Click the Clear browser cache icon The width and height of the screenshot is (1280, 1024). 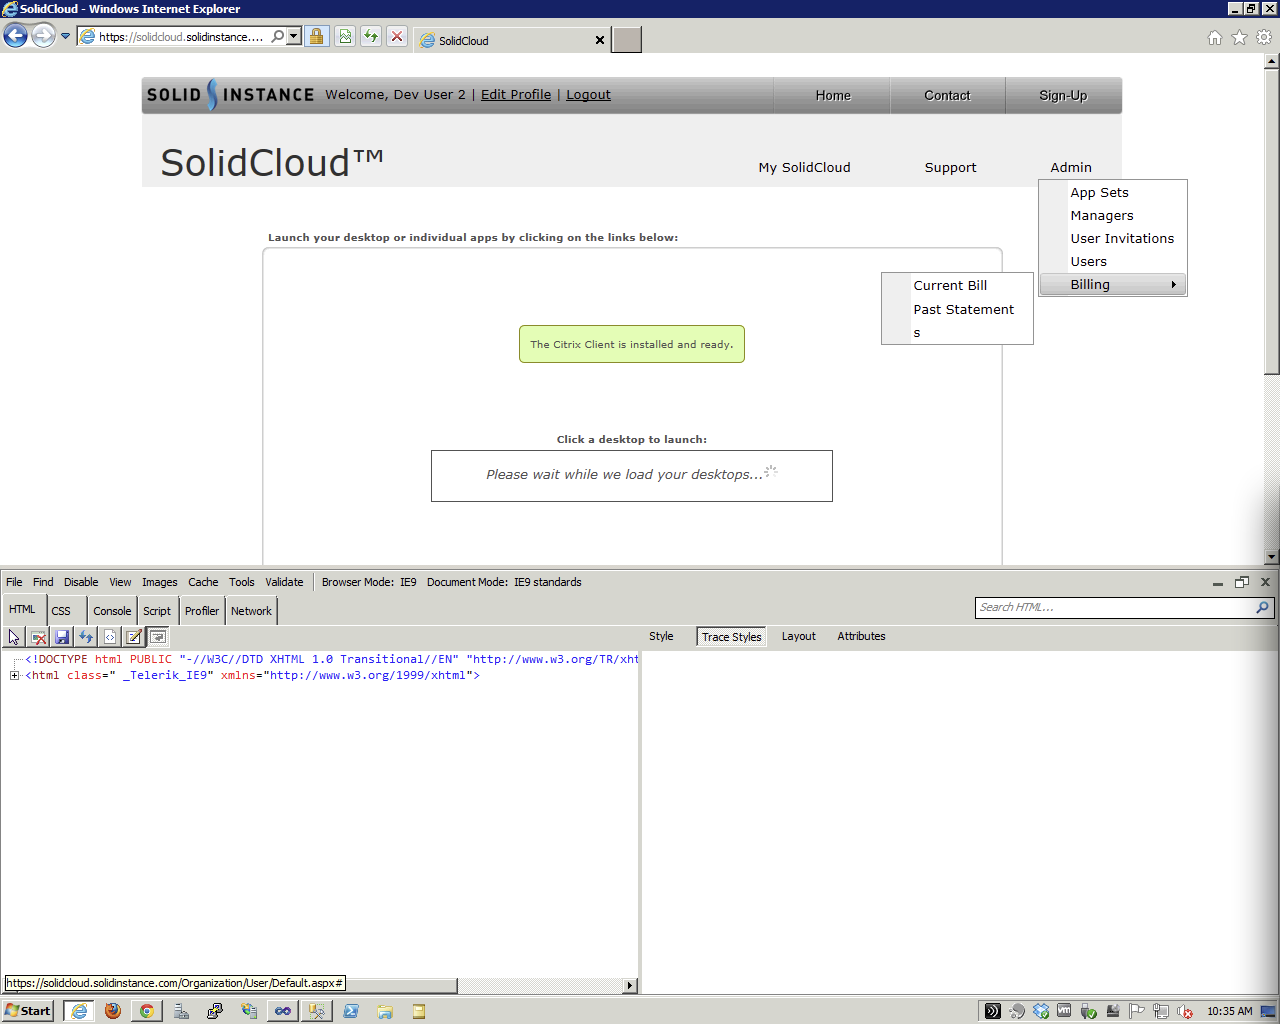(x=38, y=637)
